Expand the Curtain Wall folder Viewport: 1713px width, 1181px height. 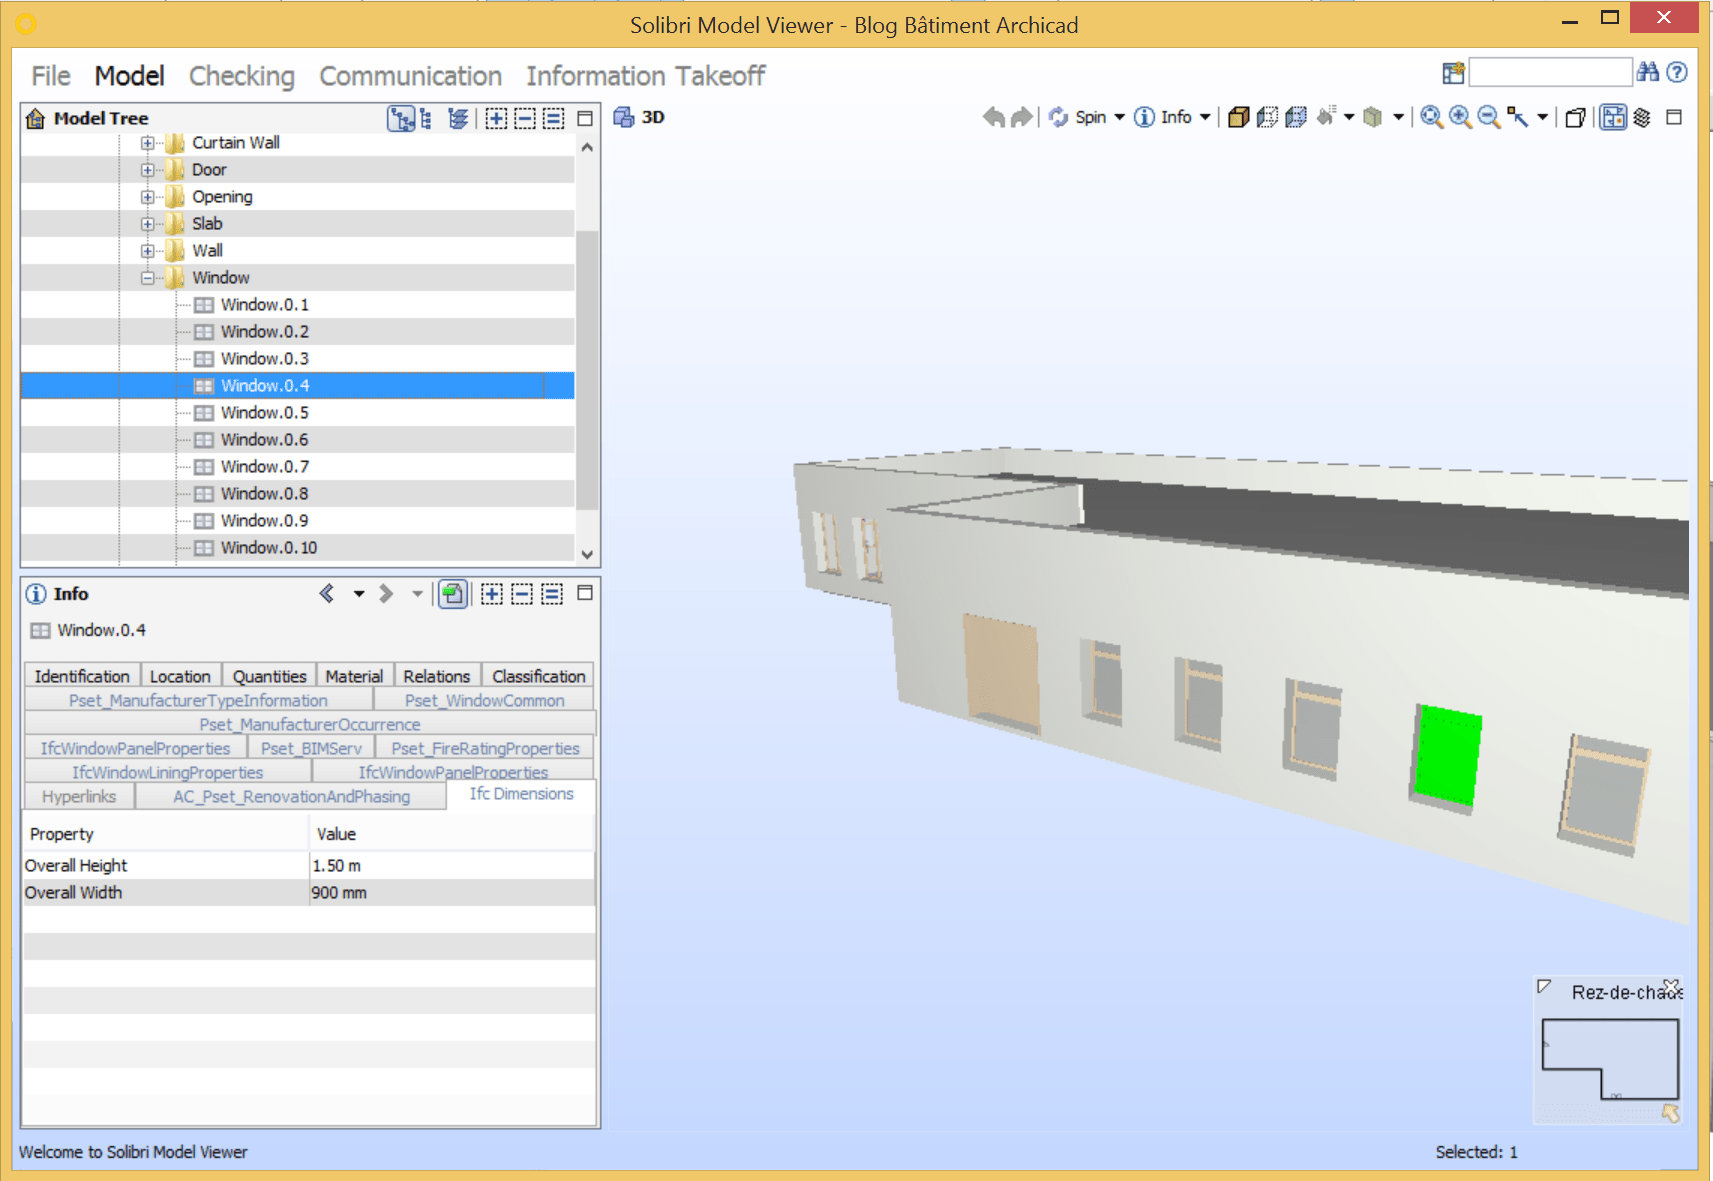point(147,143)
